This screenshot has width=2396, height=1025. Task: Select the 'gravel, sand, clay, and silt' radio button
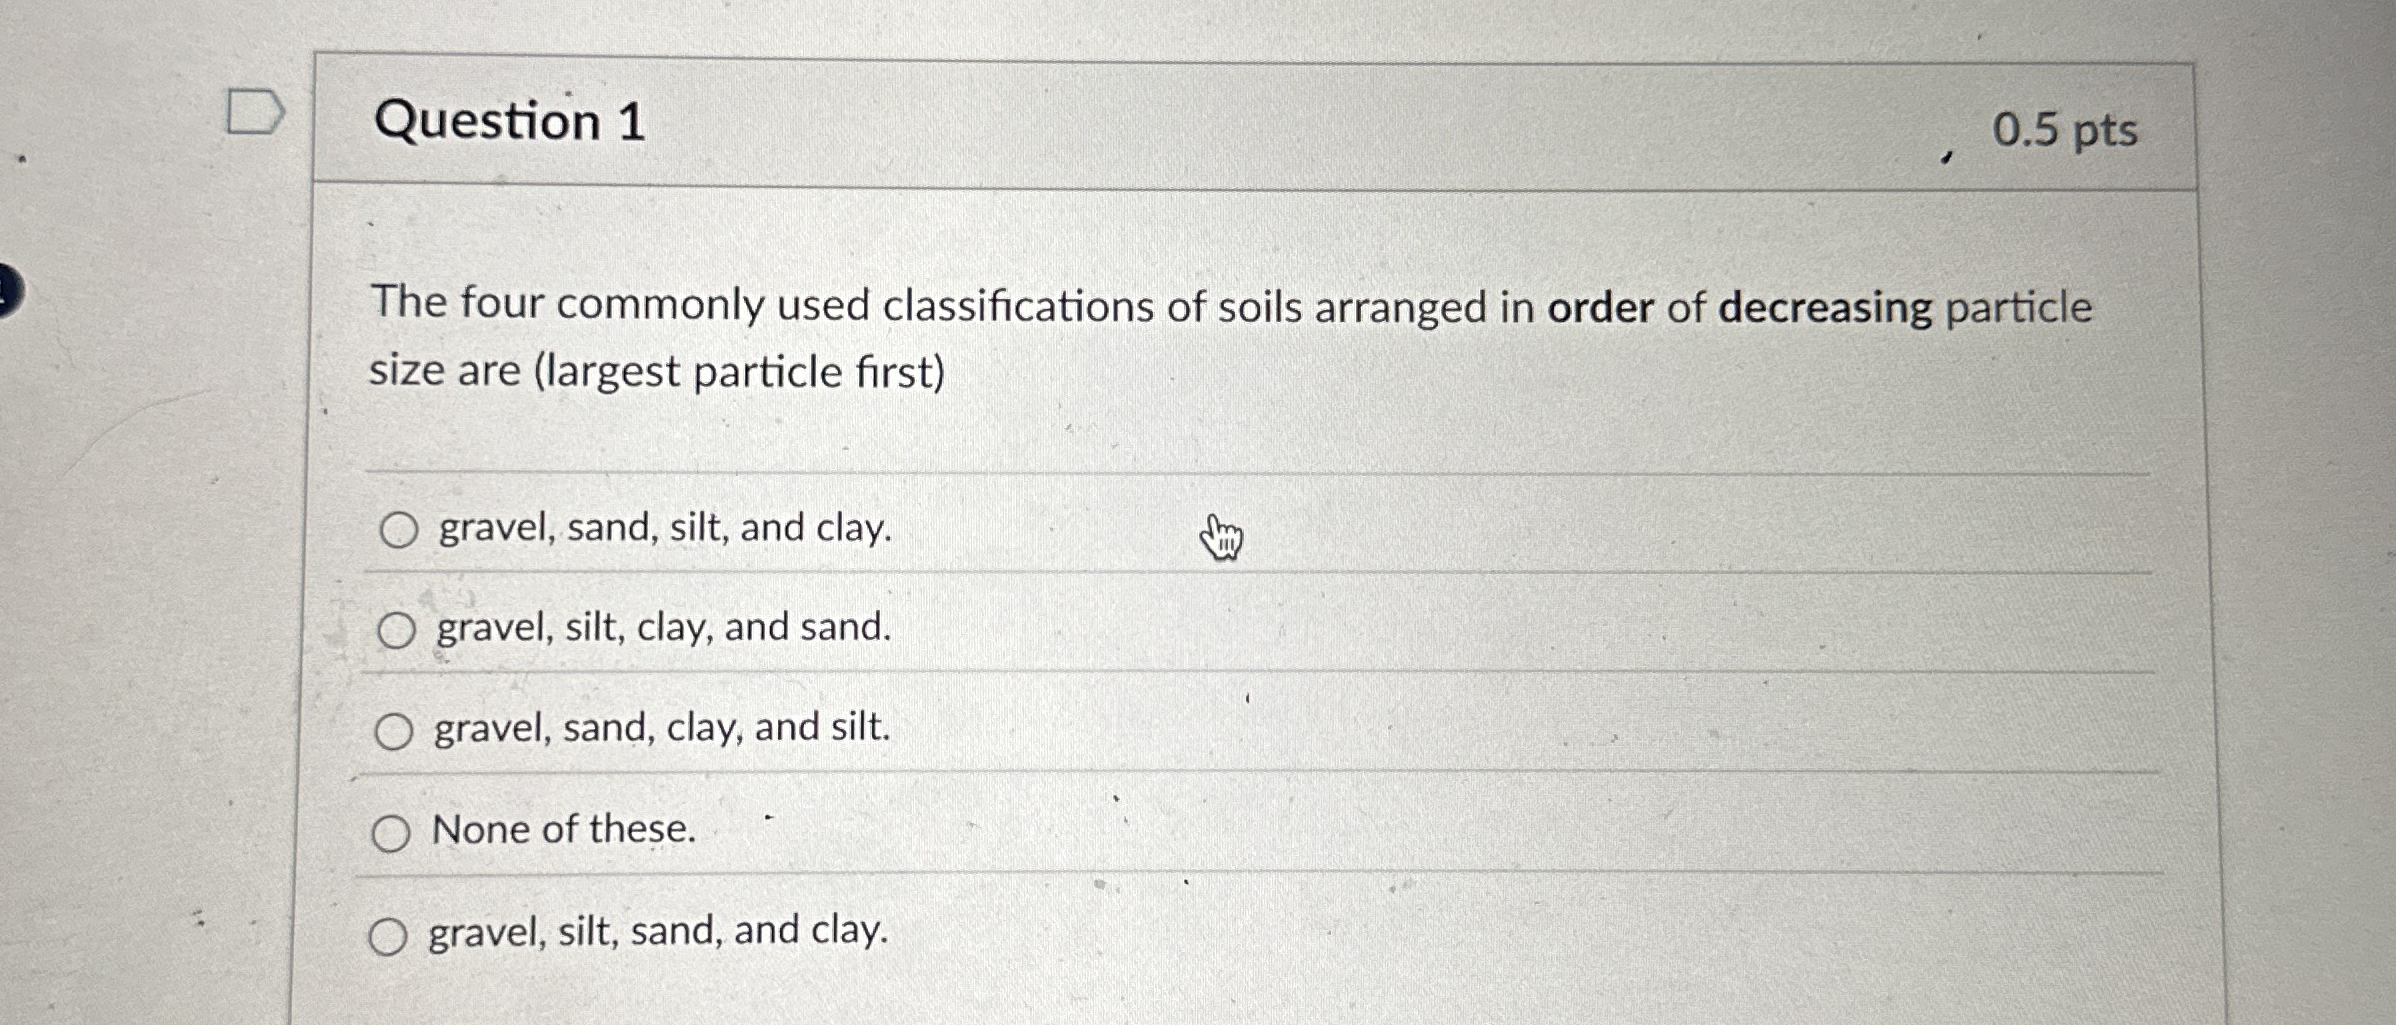[394, 731]
